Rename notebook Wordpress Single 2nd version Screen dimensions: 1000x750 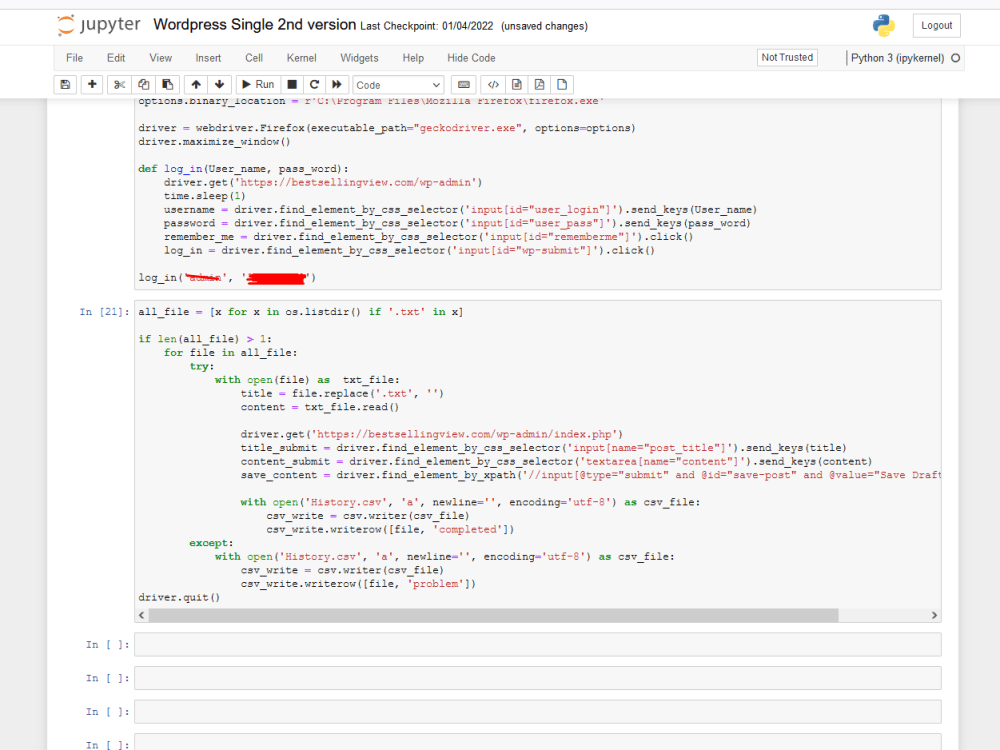point(254,25)
